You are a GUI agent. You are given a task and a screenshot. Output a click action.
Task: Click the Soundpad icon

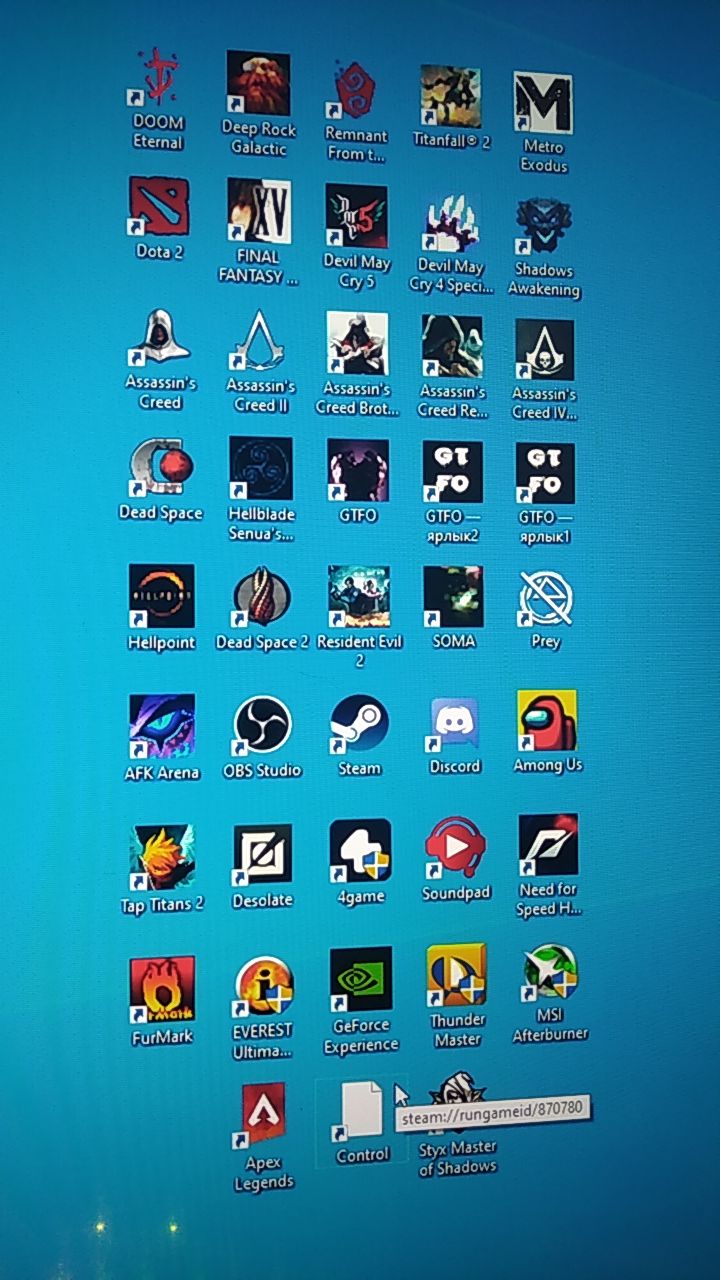[456, 848]
